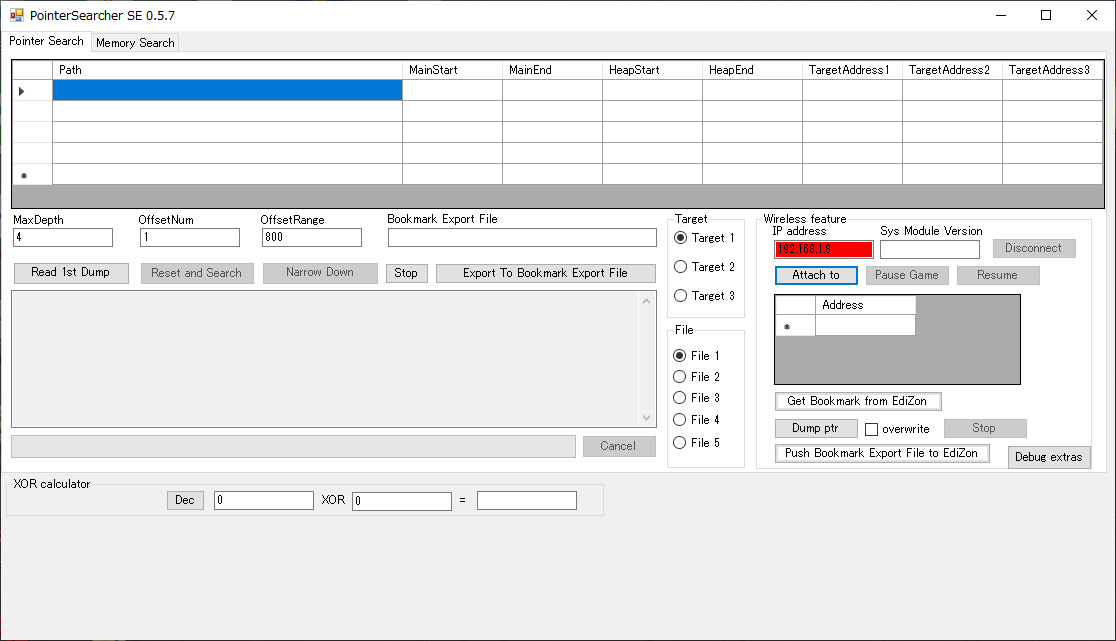The height and width of the screenshot is (641, 1116).
Task: Click the MainEnd column header
Action: click(552, 70)
